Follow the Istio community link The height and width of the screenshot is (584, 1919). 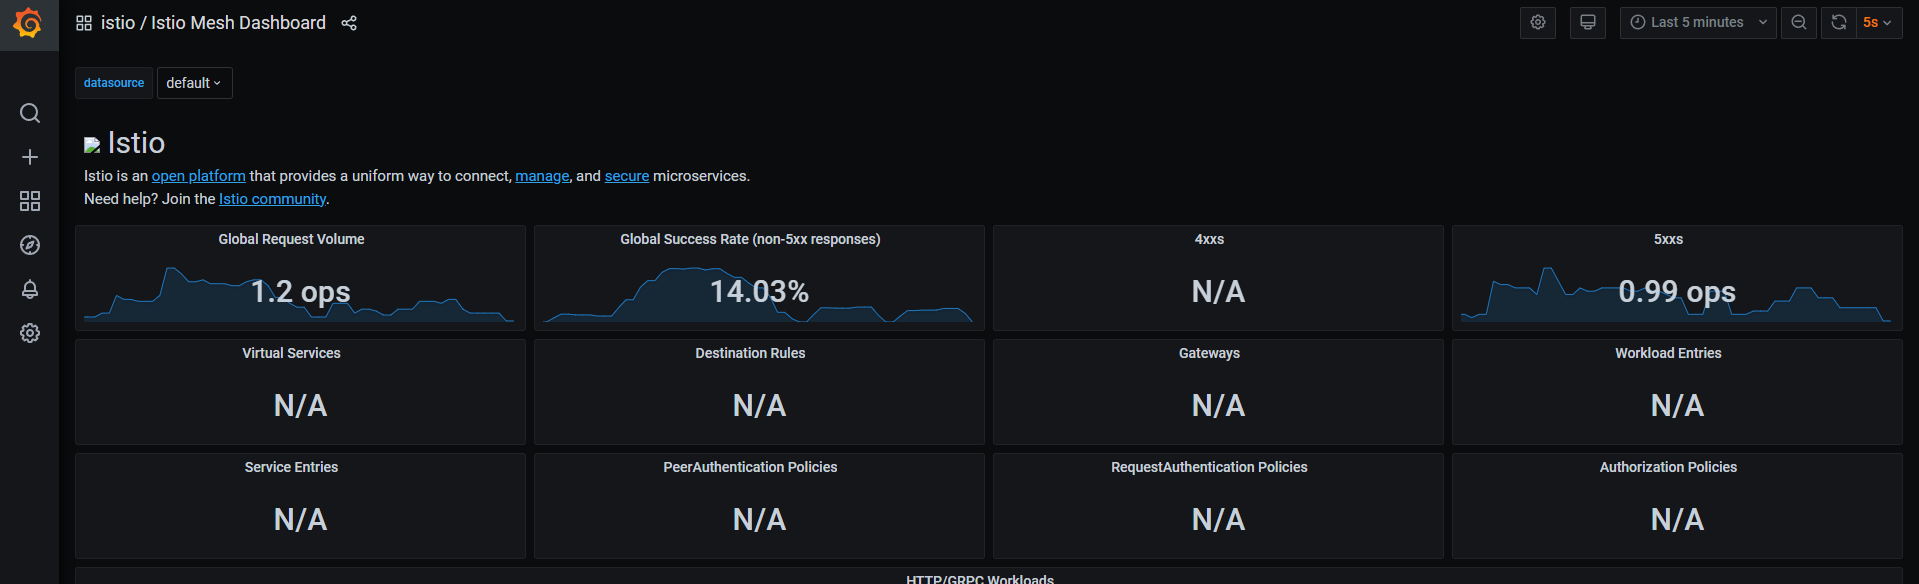[272, 199]
